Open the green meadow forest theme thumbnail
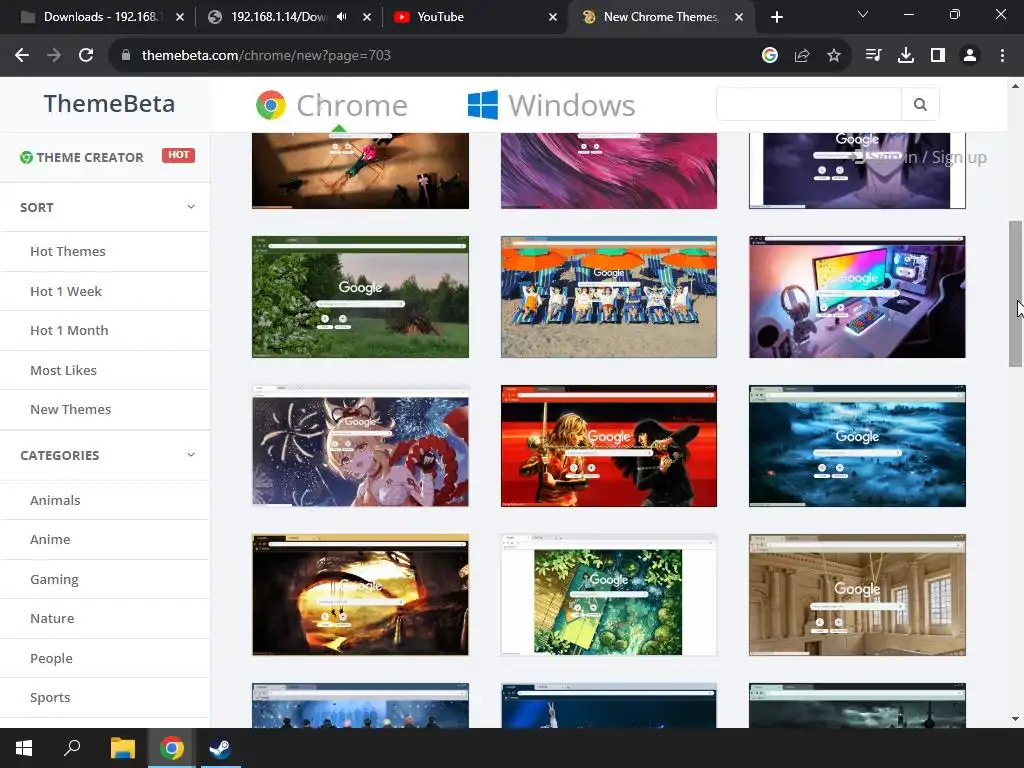1024x768 pixels. [360, 297]
